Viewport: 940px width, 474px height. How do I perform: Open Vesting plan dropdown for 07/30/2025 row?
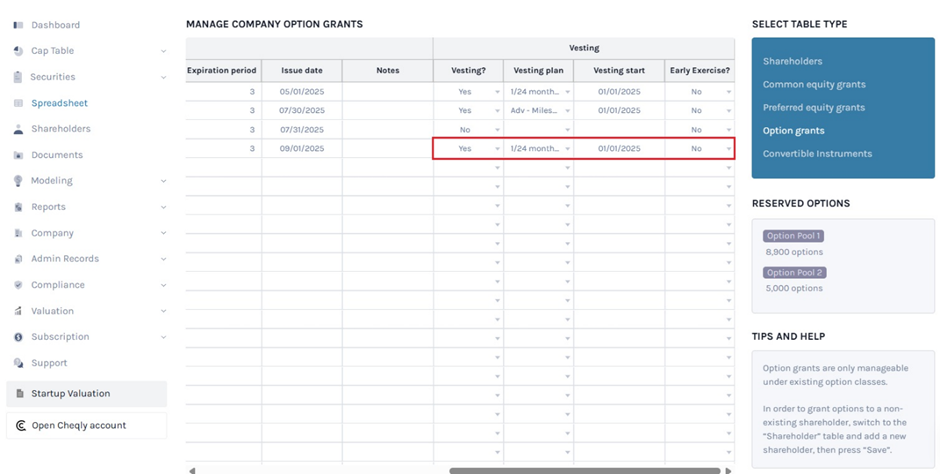point(567,111)
